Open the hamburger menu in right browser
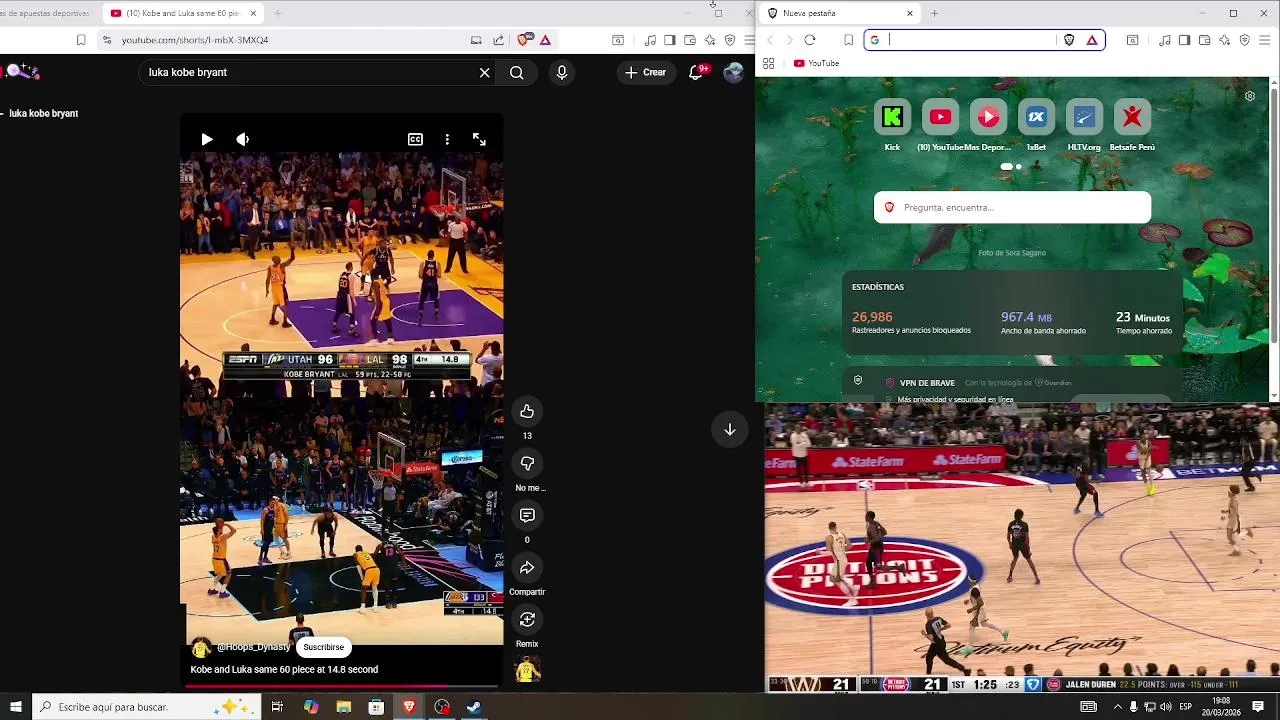This screenshot has height=720, width=1280. tap(1264, 40)
